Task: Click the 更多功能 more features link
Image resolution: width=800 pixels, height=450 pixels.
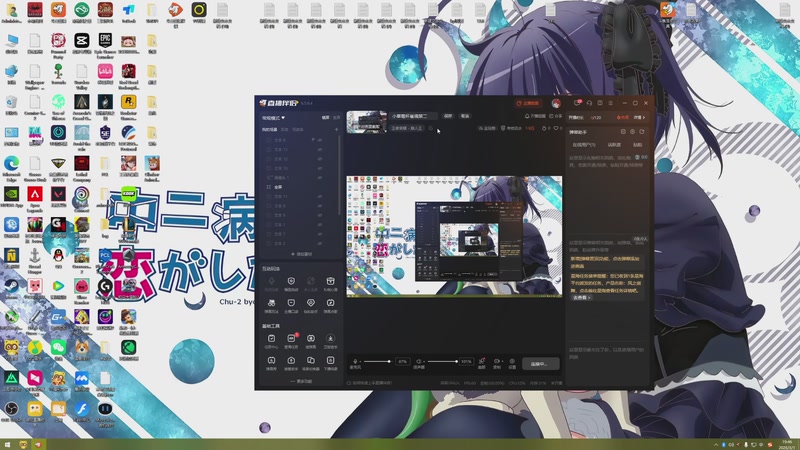Action: [x=301, y=381]
